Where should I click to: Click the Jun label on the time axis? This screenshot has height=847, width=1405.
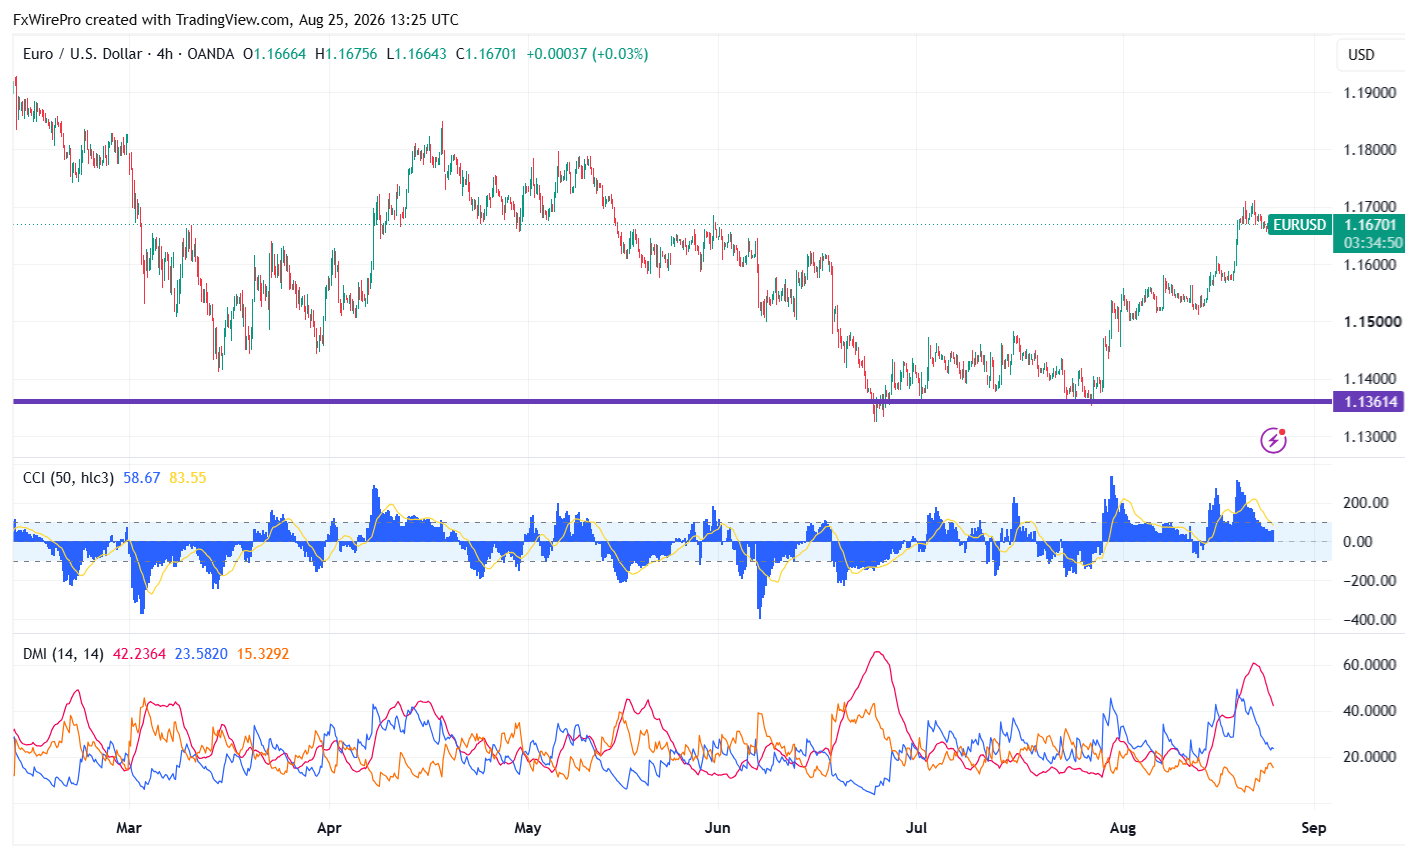tap(717, 828)
